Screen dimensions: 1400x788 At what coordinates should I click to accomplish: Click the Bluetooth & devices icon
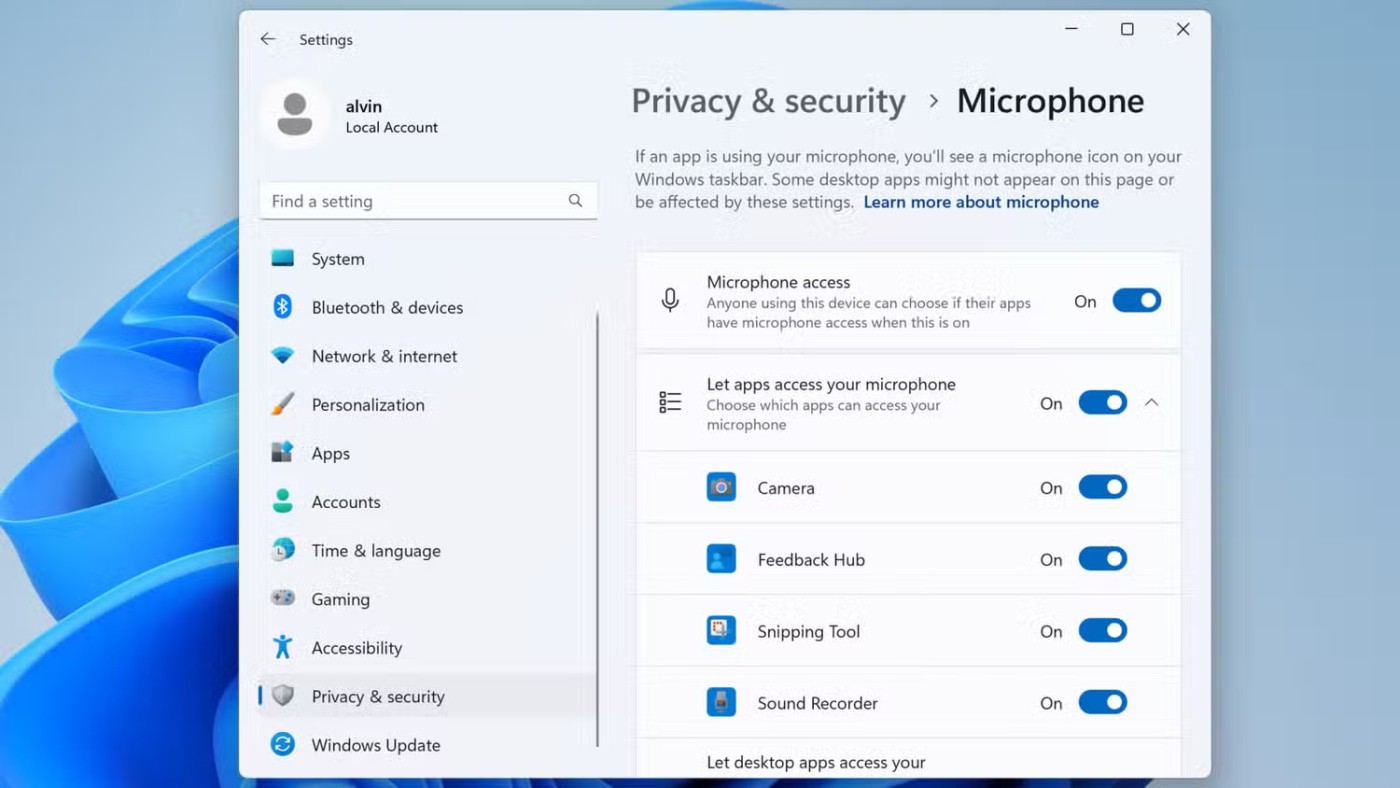pos(283,307)
